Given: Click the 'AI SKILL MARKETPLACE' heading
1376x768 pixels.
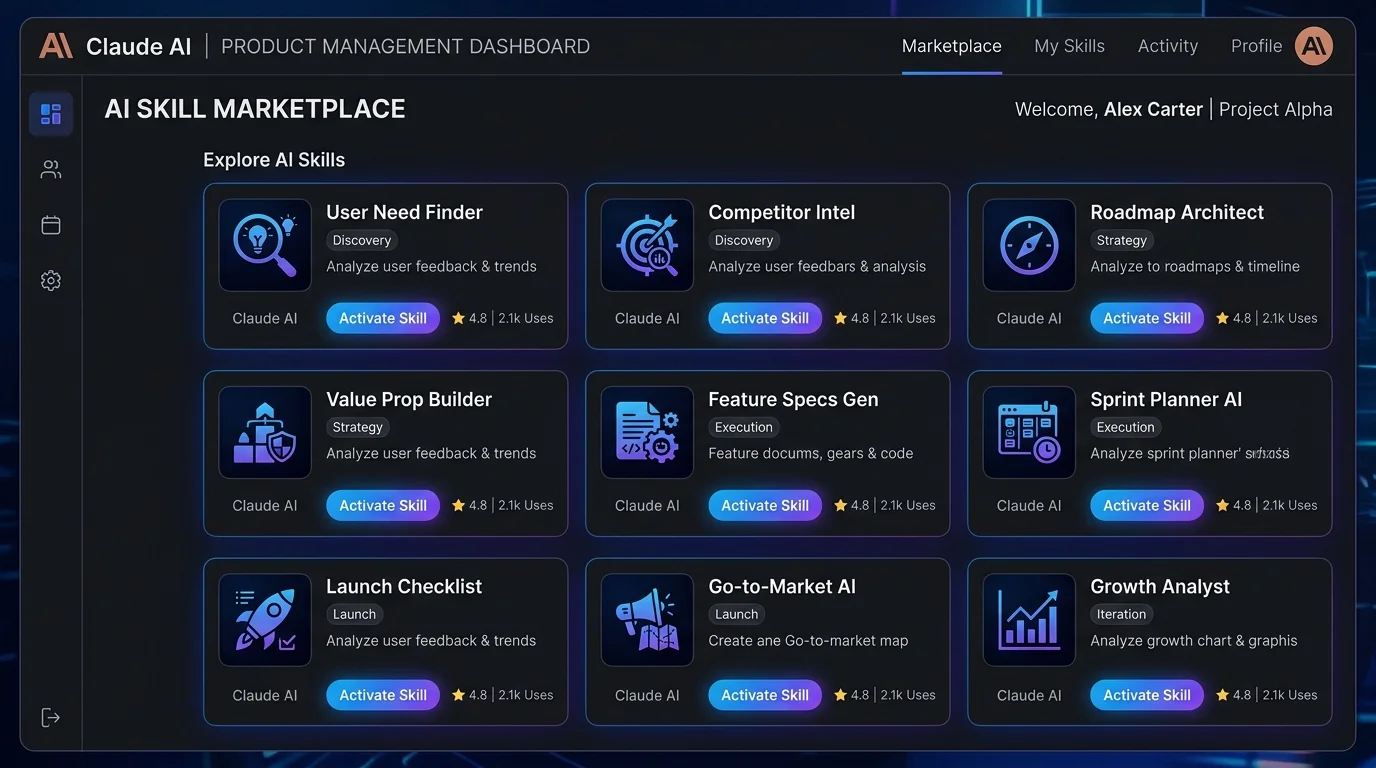Looking at the screenshot, I should pyautogui.click(x=255, y=109).
